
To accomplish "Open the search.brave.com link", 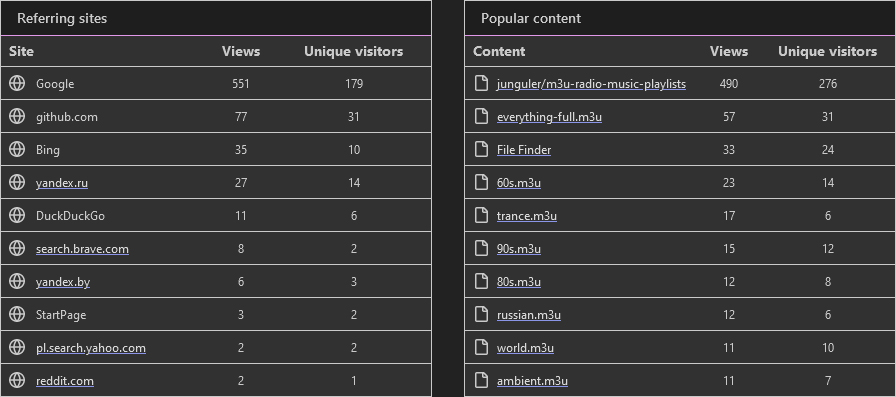I will [82, 249].
